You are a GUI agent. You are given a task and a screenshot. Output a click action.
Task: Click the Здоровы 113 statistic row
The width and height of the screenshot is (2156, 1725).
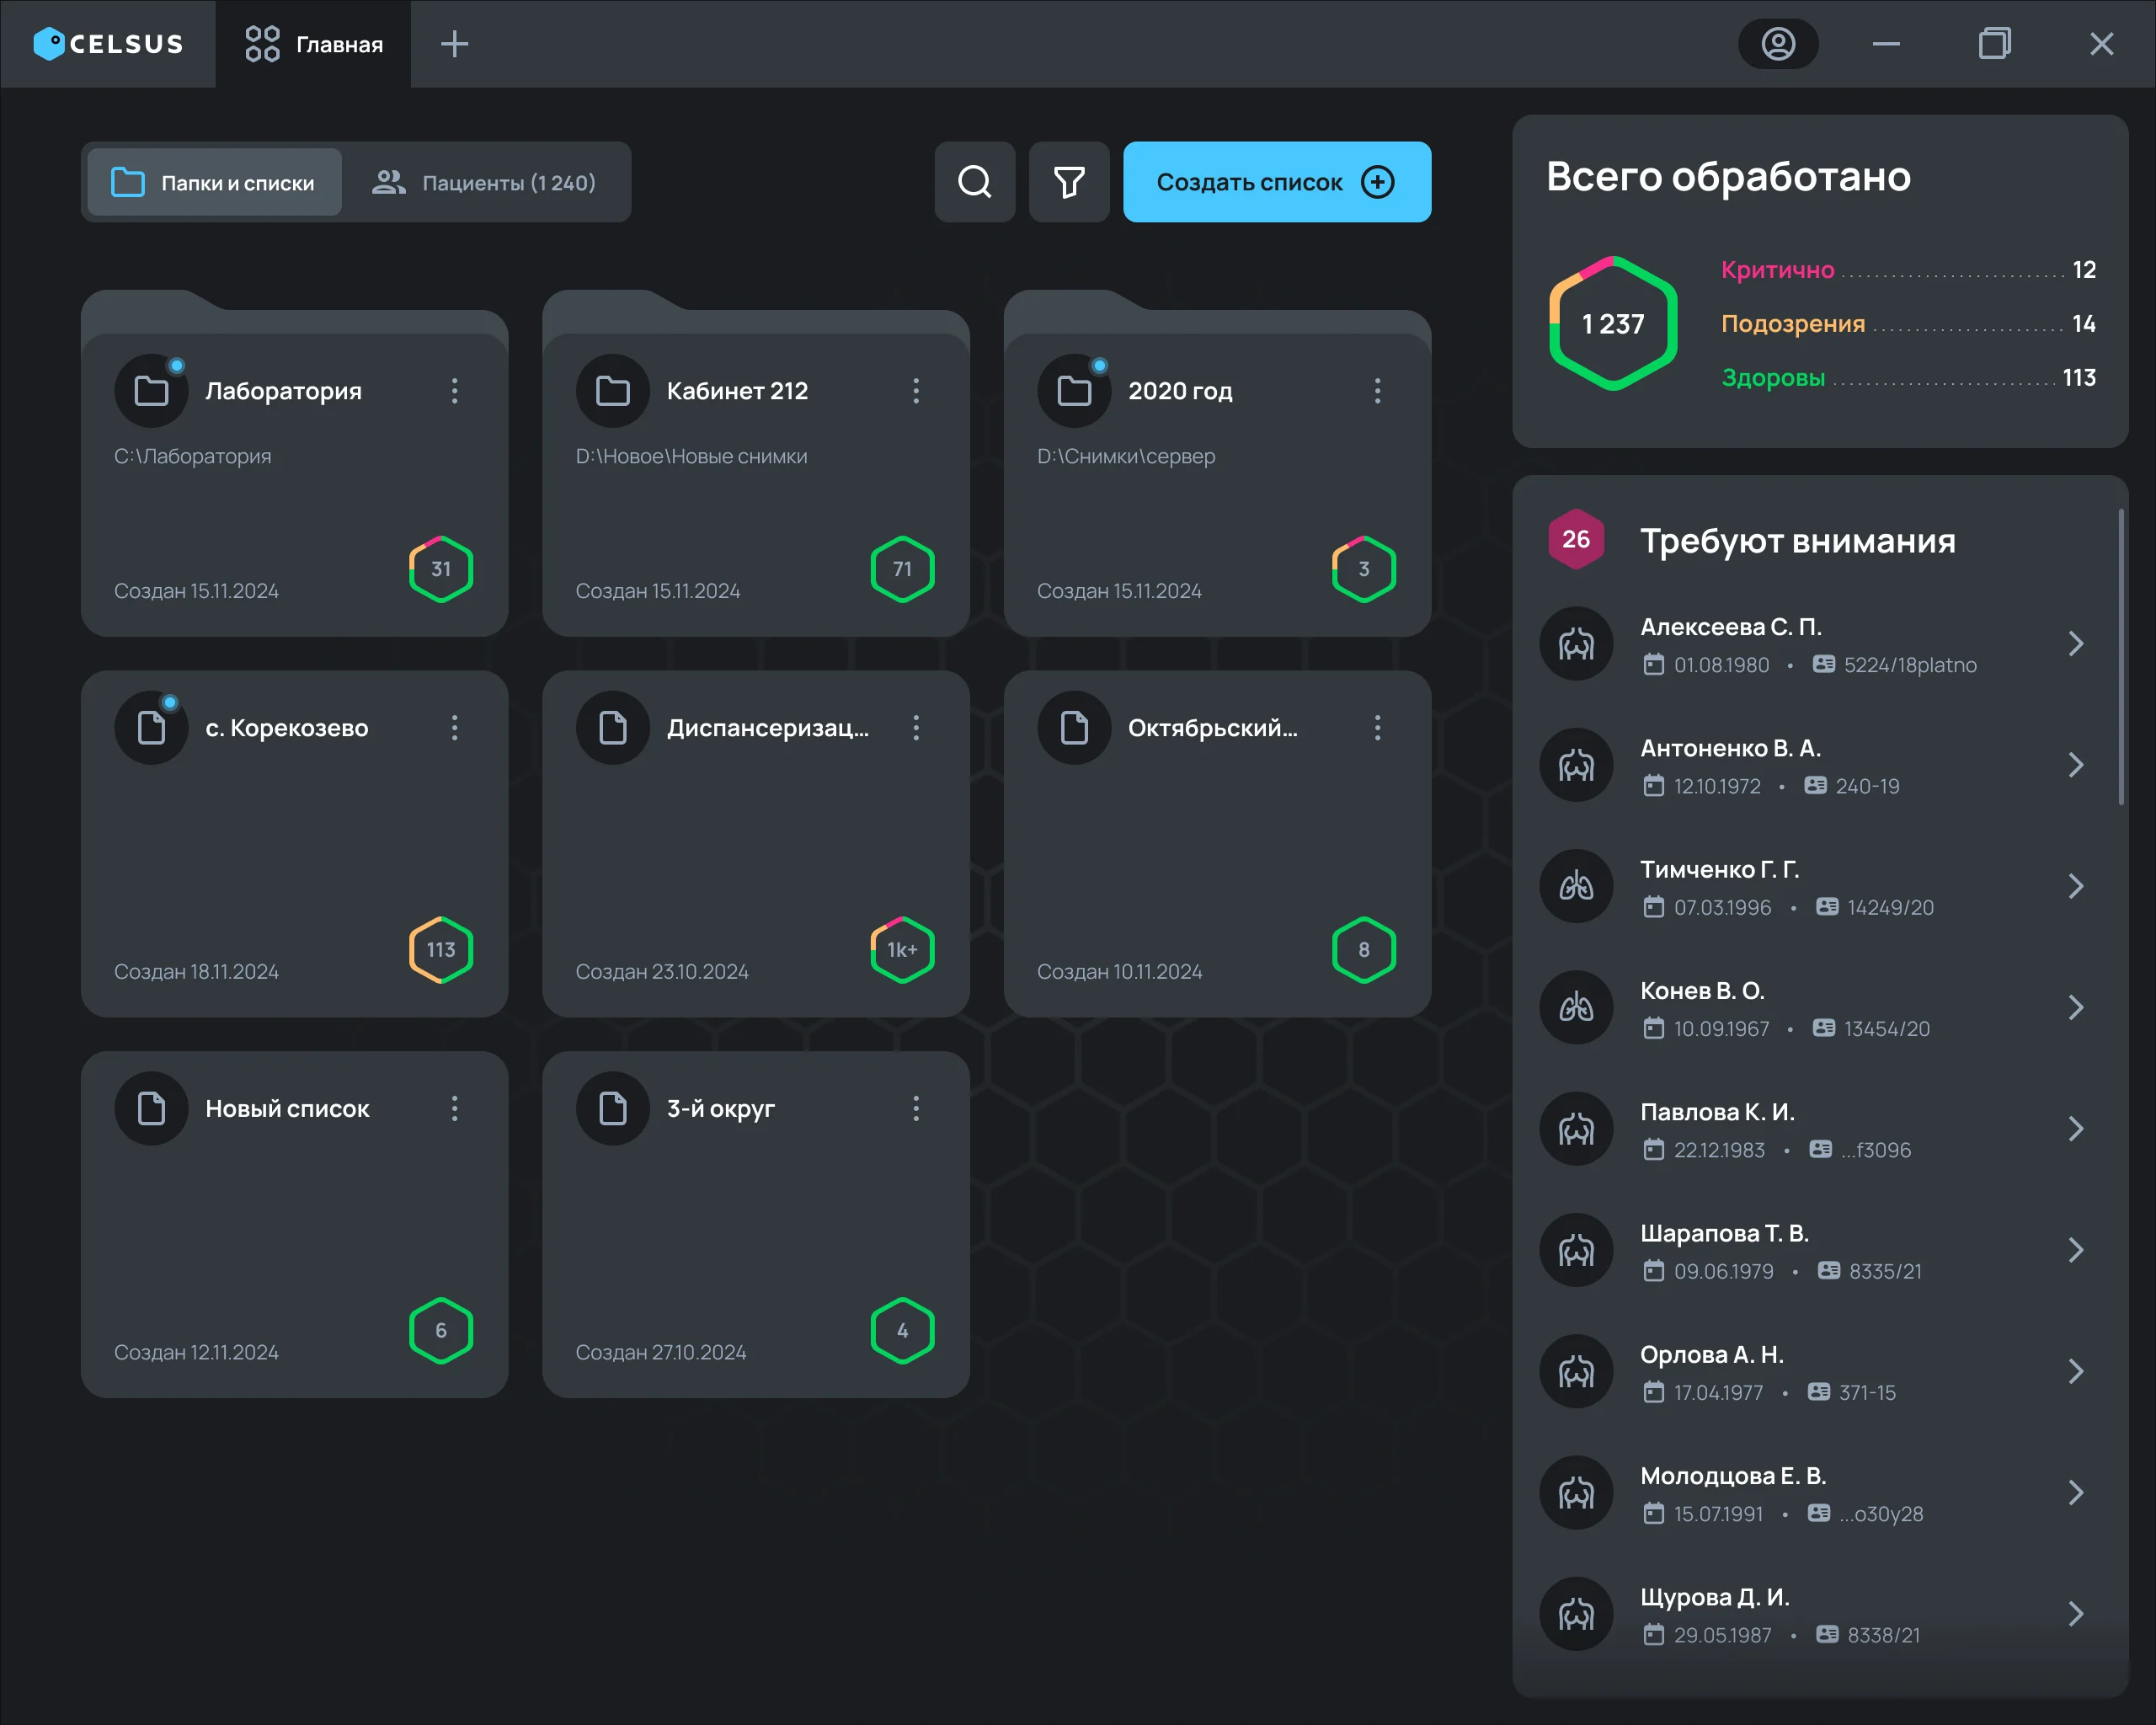(1908, 378)
